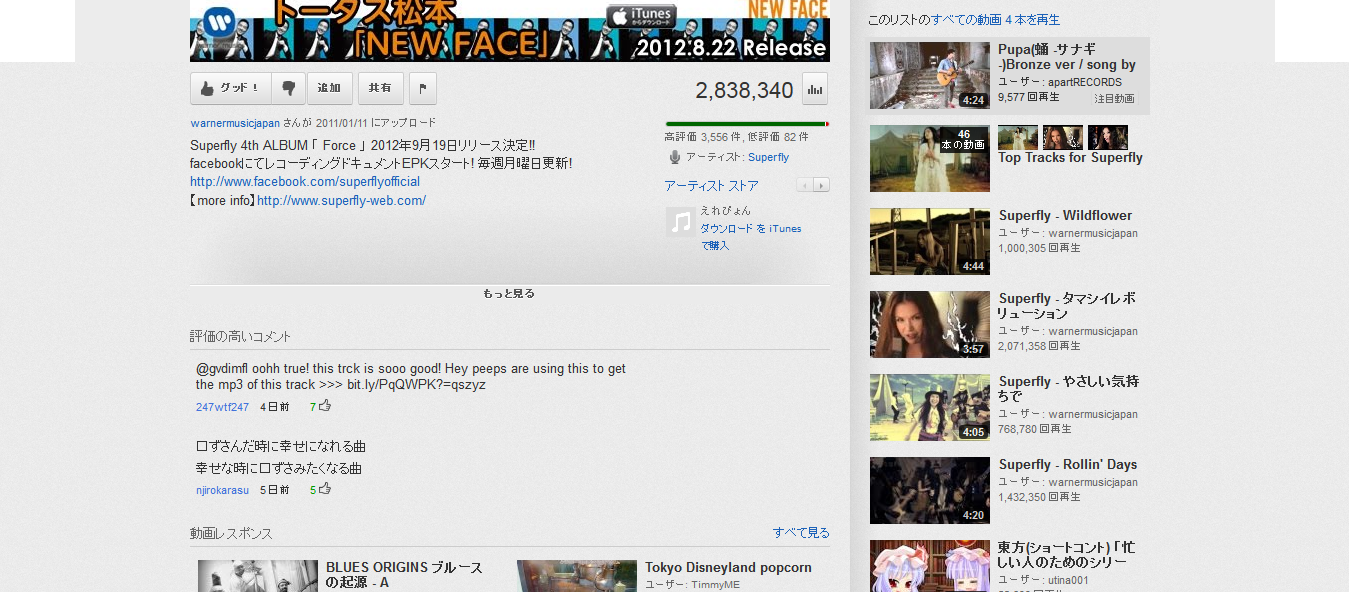This screenshot has height=592, width=1349.
Task: Open the アーティスト ストア link
Action: point(711,186)
